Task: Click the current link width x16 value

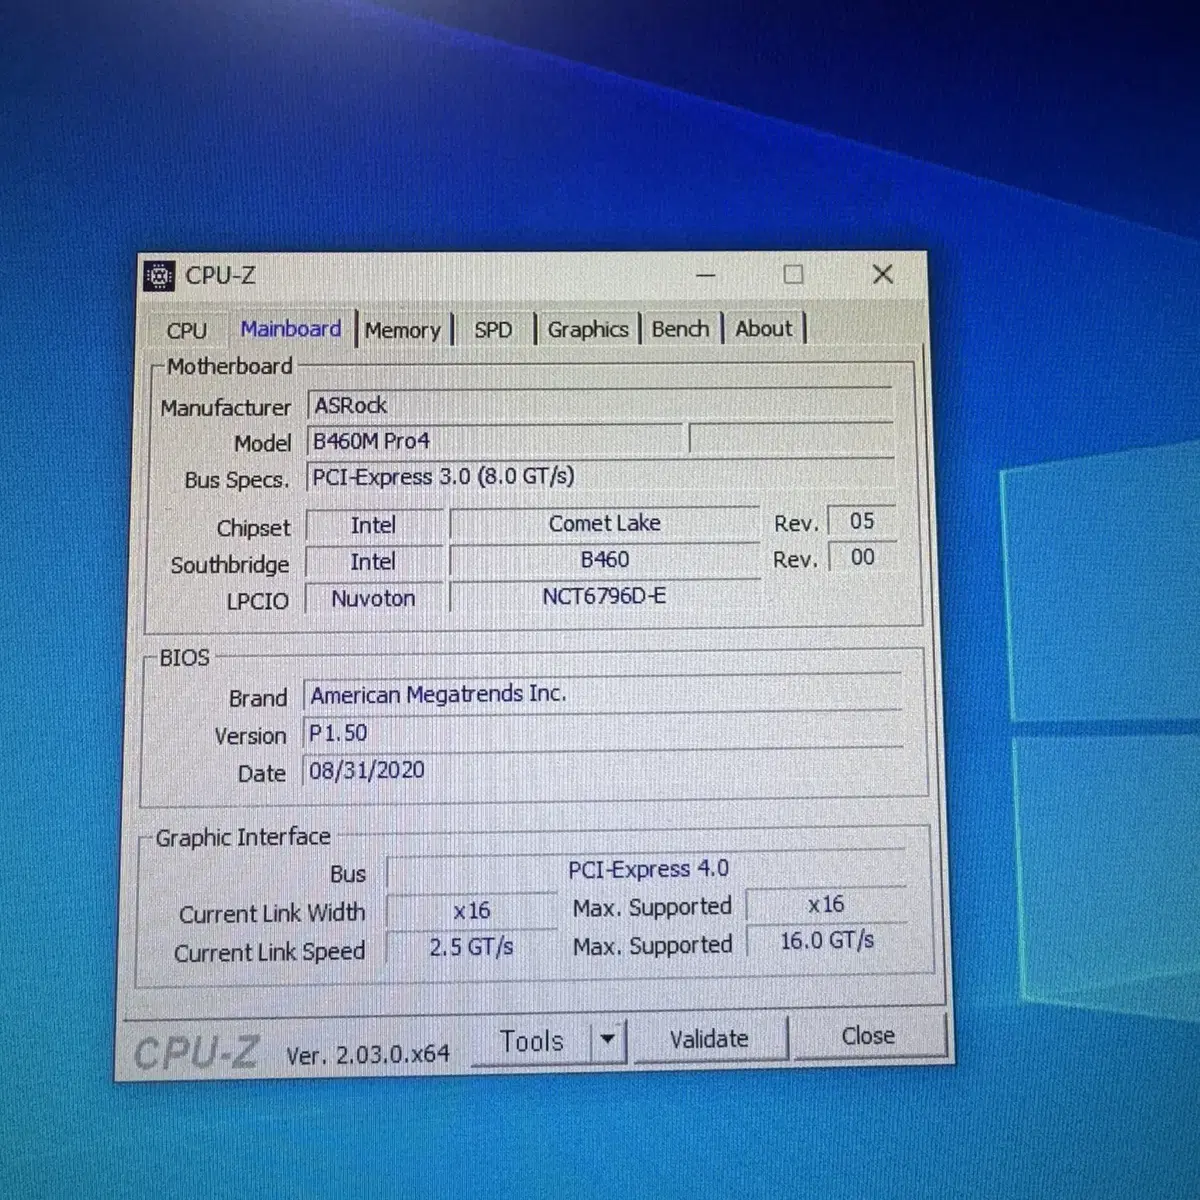Action: click(471, 911)
